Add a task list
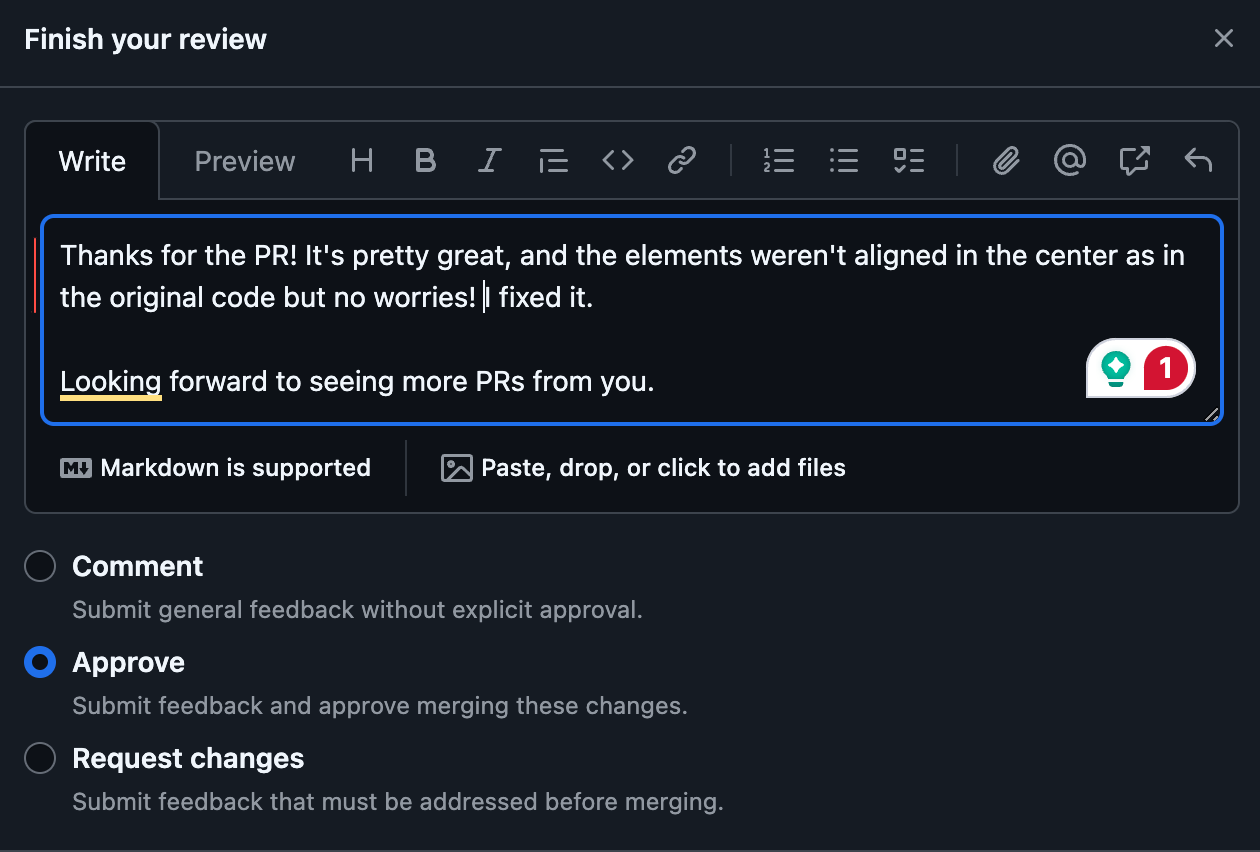 [x=908, y=160]
